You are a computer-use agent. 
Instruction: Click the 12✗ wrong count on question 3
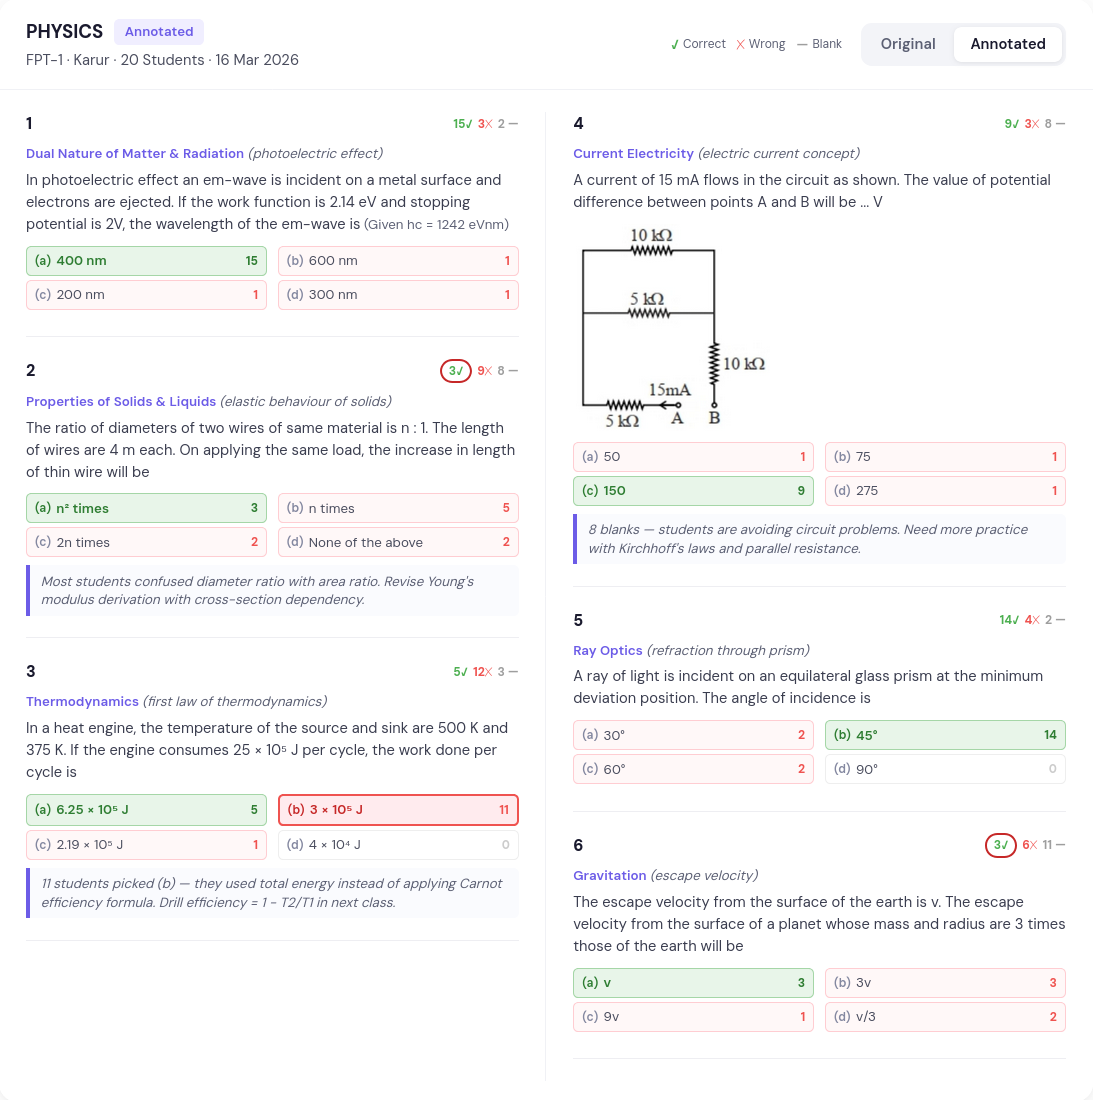click(482, 672)
